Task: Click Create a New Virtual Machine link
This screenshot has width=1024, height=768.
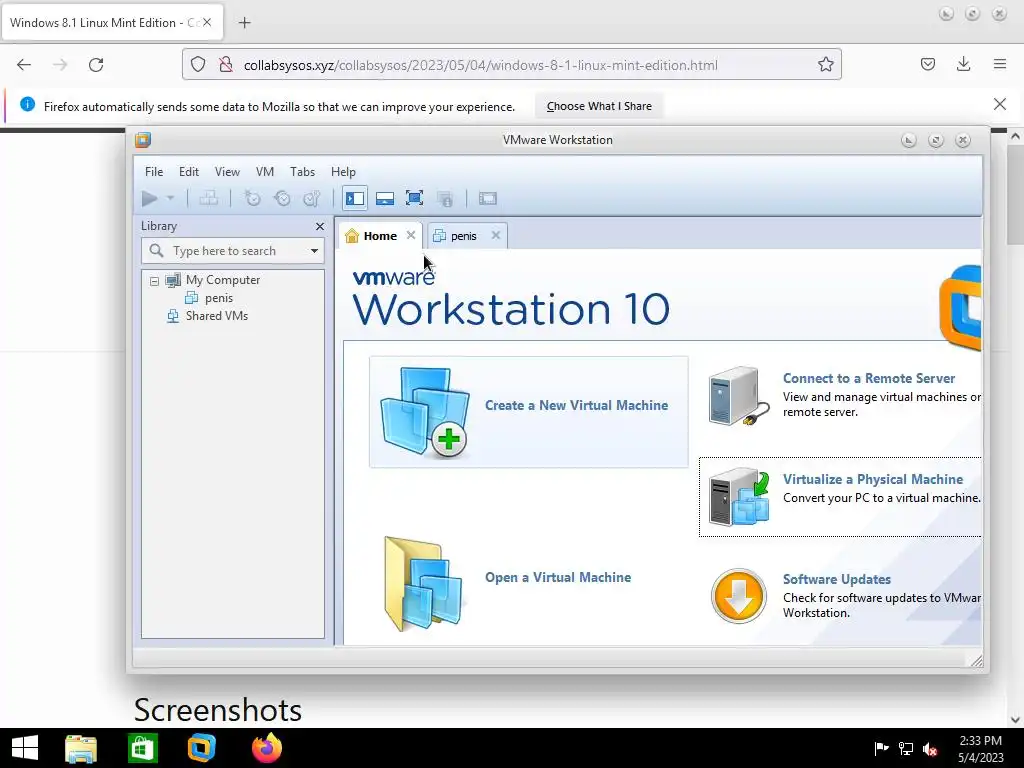Action: (576, 406)
